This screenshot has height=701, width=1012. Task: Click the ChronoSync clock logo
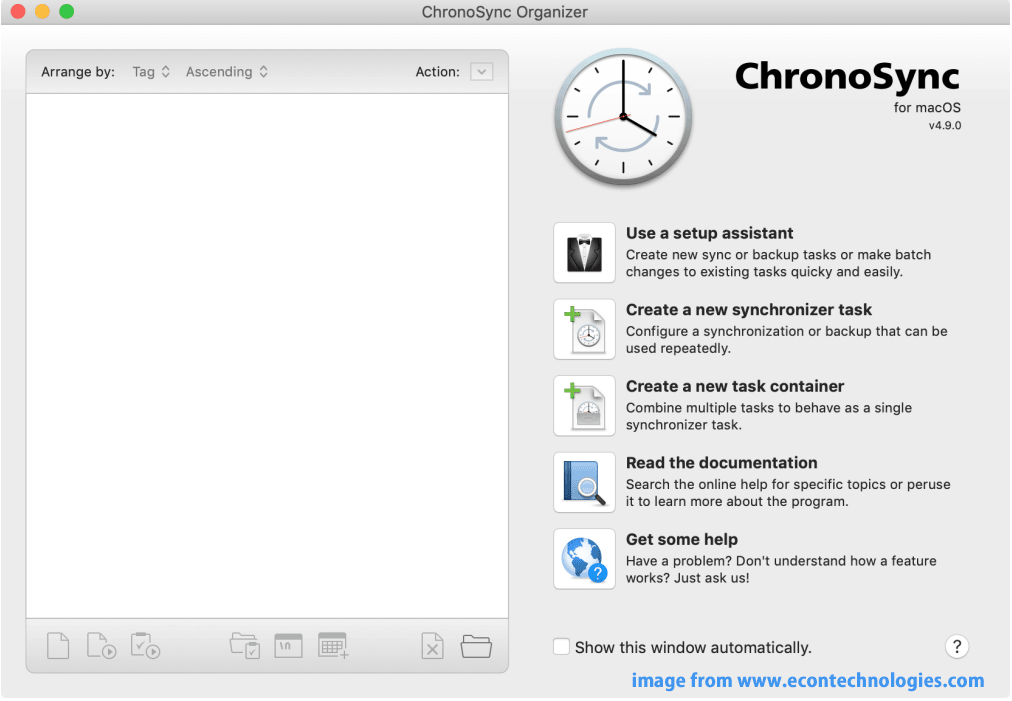[x=623, y=117]
